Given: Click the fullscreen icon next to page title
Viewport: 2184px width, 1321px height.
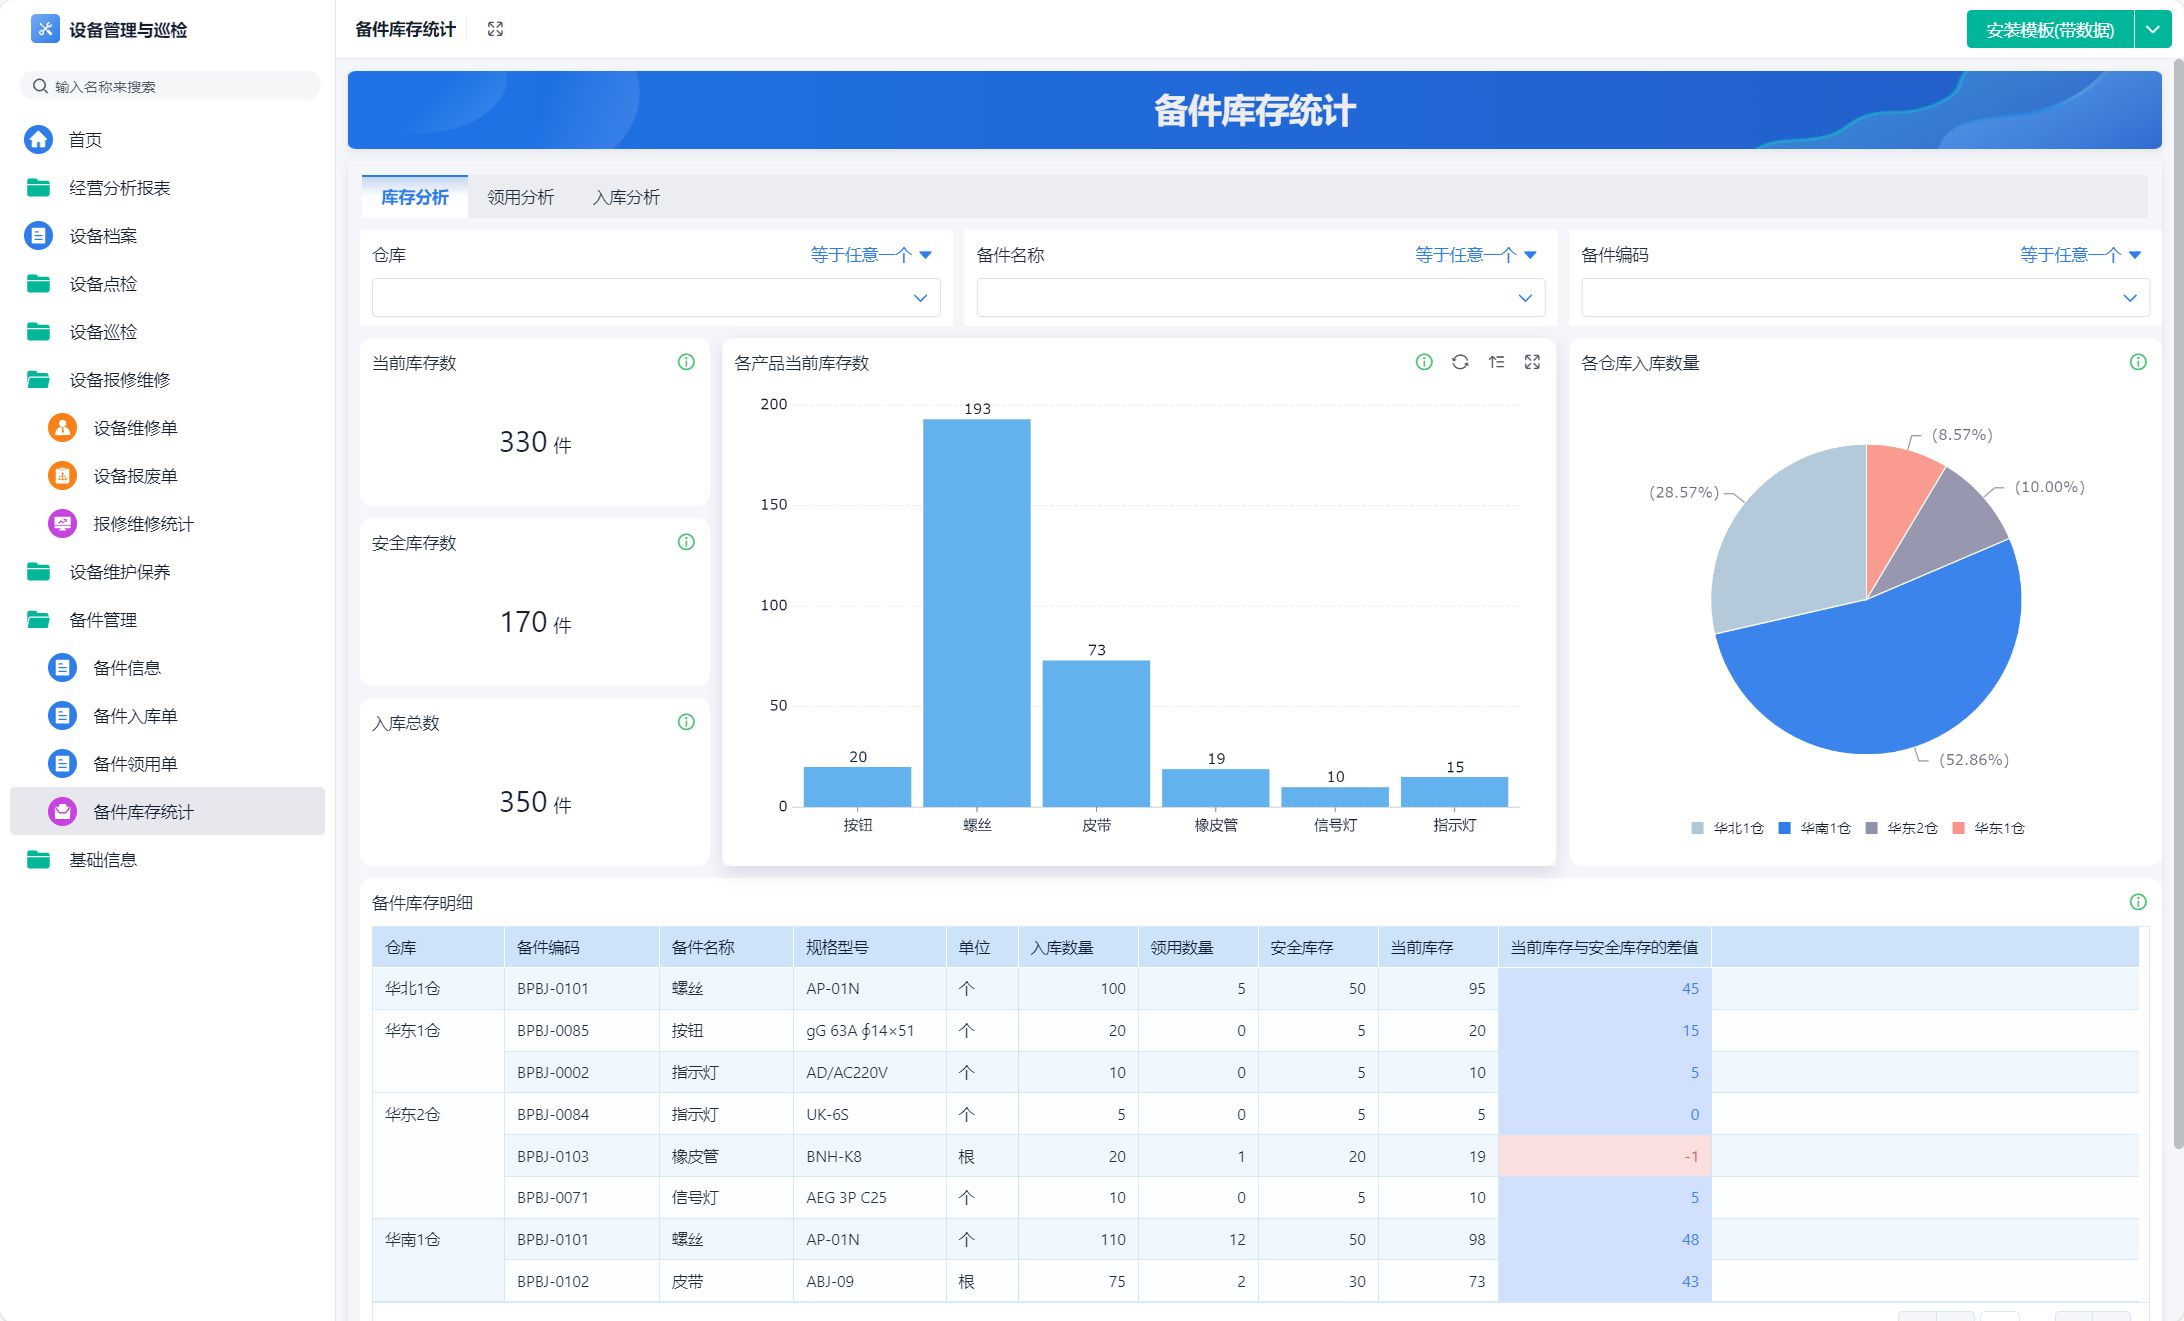Looking at the screenshot, I should 495,29.
